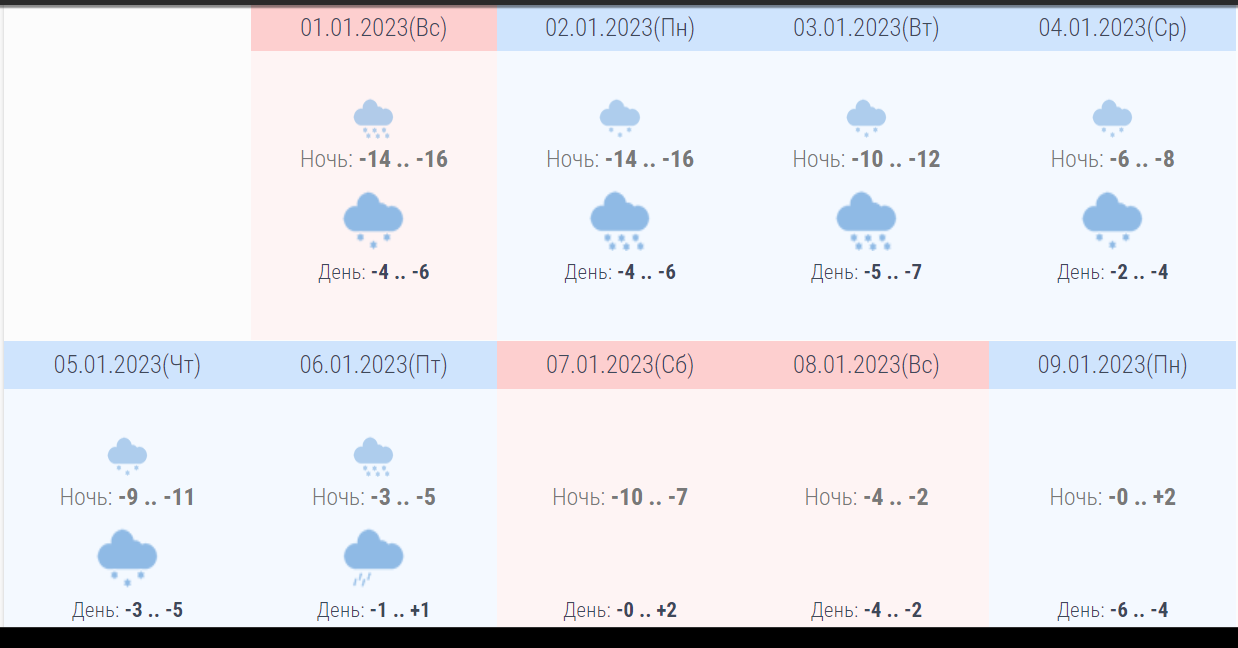Select the 09.01.2023(Пн) date header
Screen dimensions: 1238x648
[x=1113, y=365]
